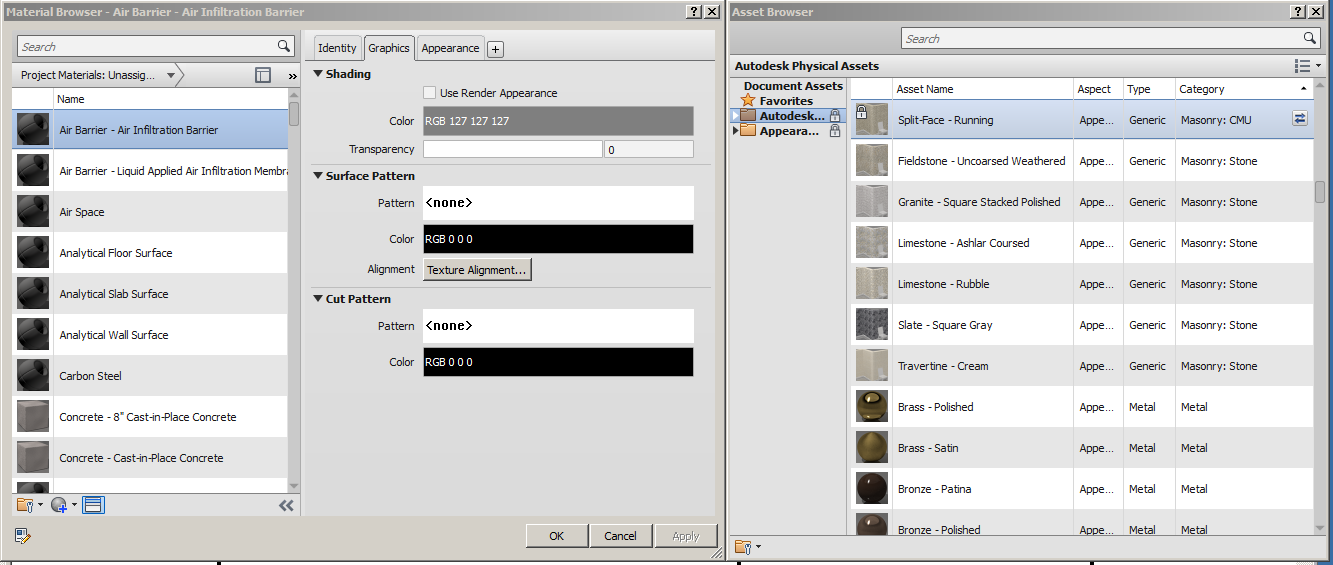The width and height of the screenshot is (1333, 565).
Task: Select Limestone - Rubble asset row
Action: (1082, 284)
